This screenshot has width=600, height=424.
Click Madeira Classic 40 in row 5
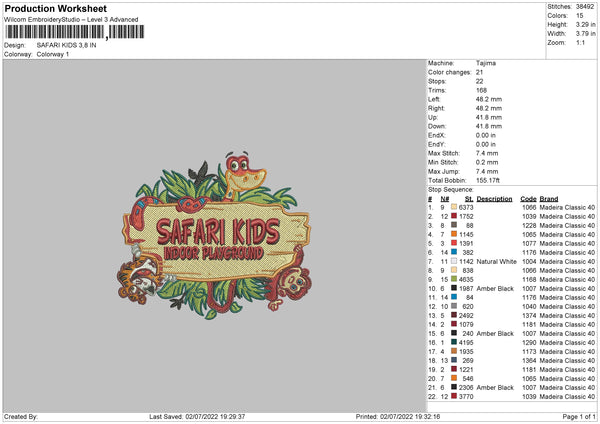click(x=567, y=243)
